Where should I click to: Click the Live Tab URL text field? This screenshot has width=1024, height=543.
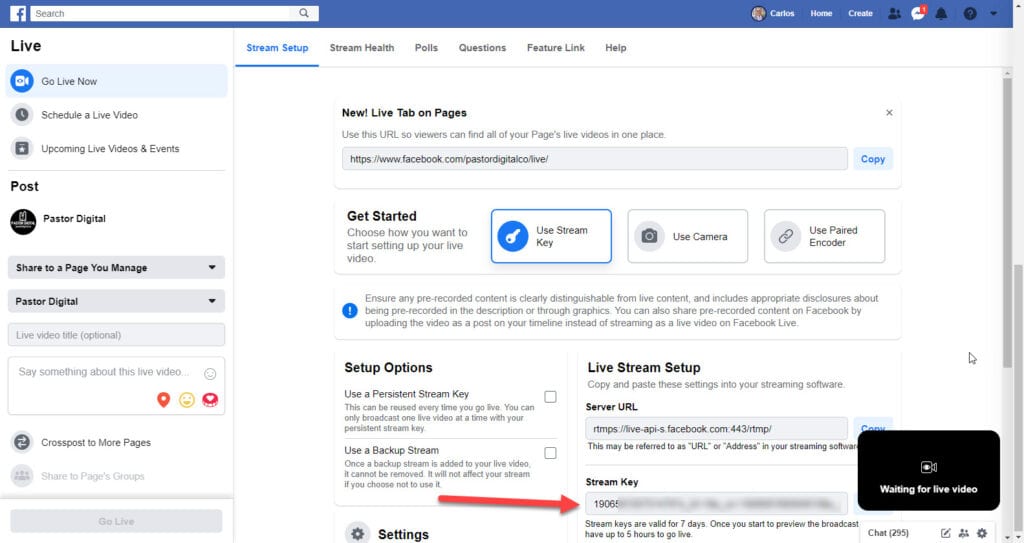pos(594,159)
